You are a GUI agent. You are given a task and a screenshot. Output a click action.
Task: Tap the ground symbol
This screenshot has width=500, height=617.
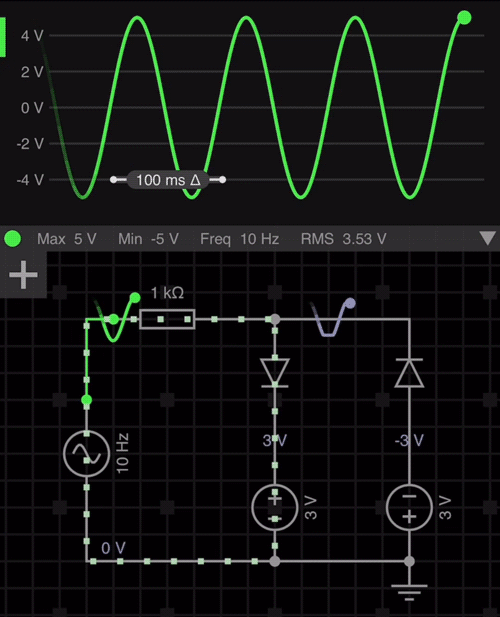coord(409,592)
